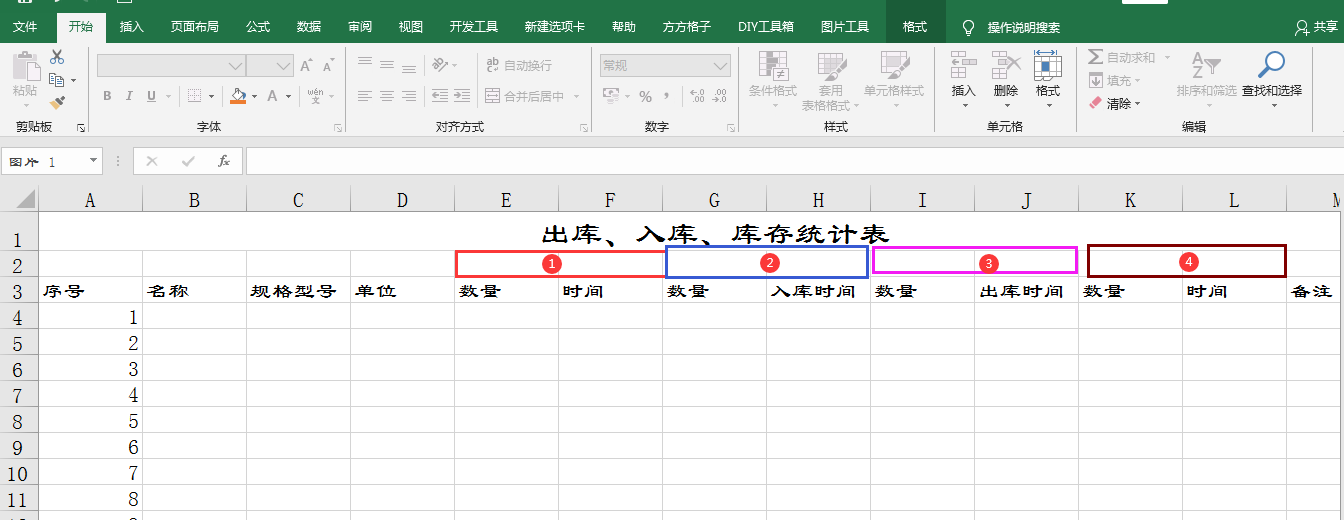The width and height of the screenshot is (1344, 520).
Task: Click the decrease font size icon
Action: pos(328,66)
